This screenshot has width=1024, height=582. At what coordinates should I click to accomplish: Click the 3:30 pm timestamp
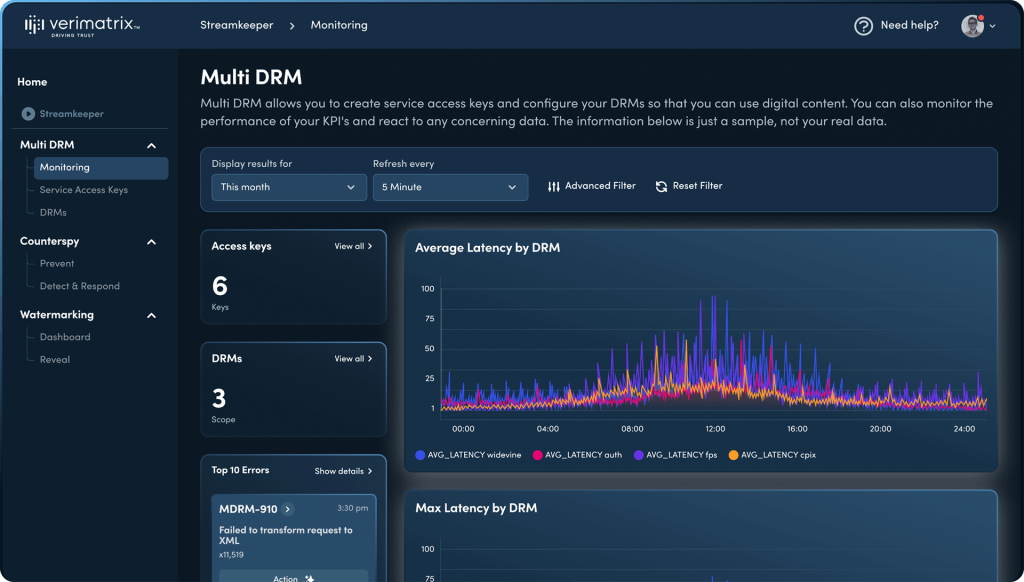[353, 508]
